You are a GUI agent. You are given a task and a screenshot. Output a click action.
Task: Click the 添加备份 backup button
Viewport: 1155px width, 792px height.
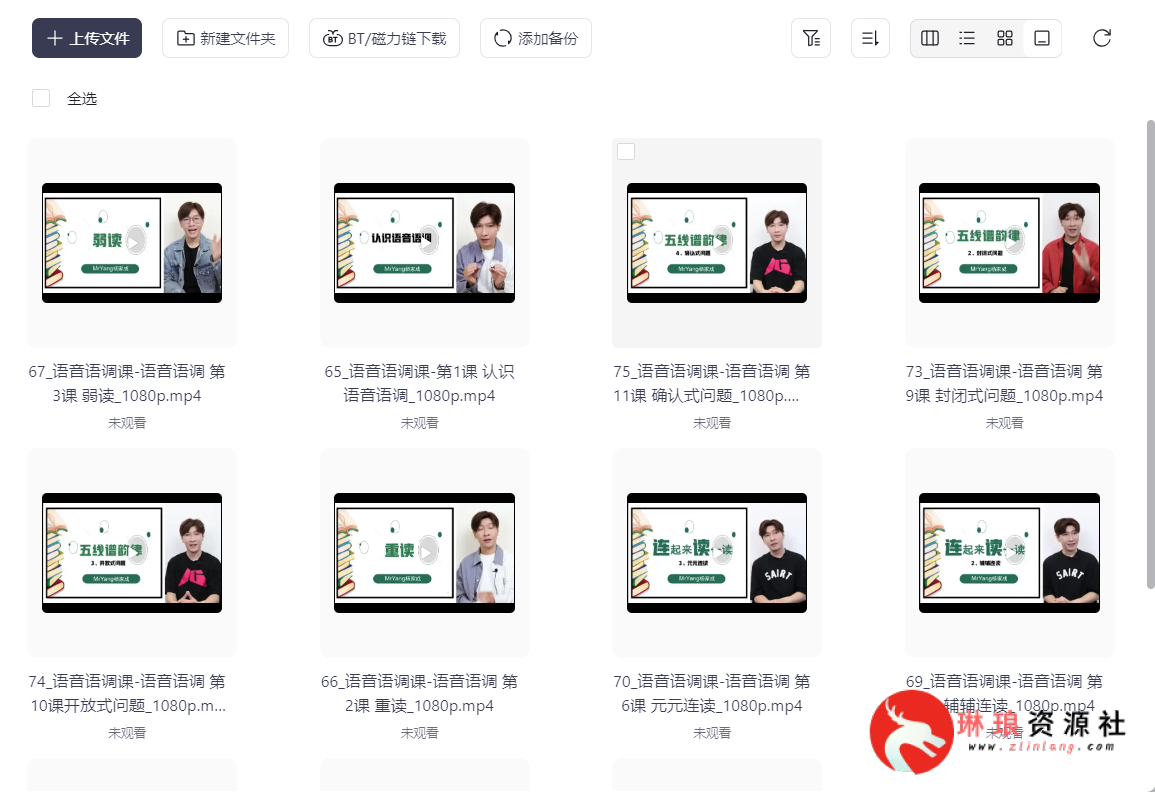pyautogui.click(x=536, y=38)
